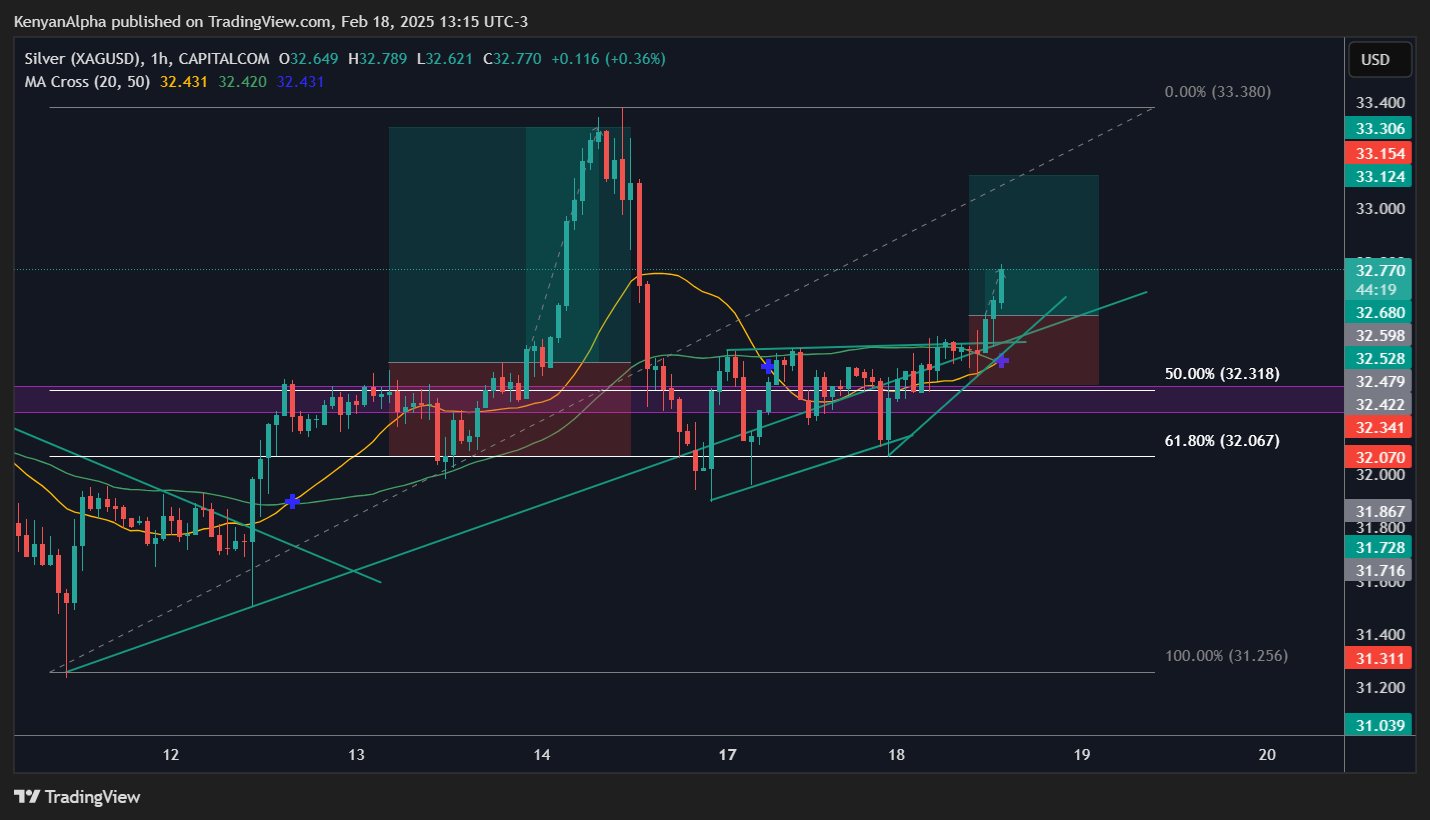The width and height of the screenshot is (1430, 820).
Task: Click the 32.528 price tag
Action: 1380,358
